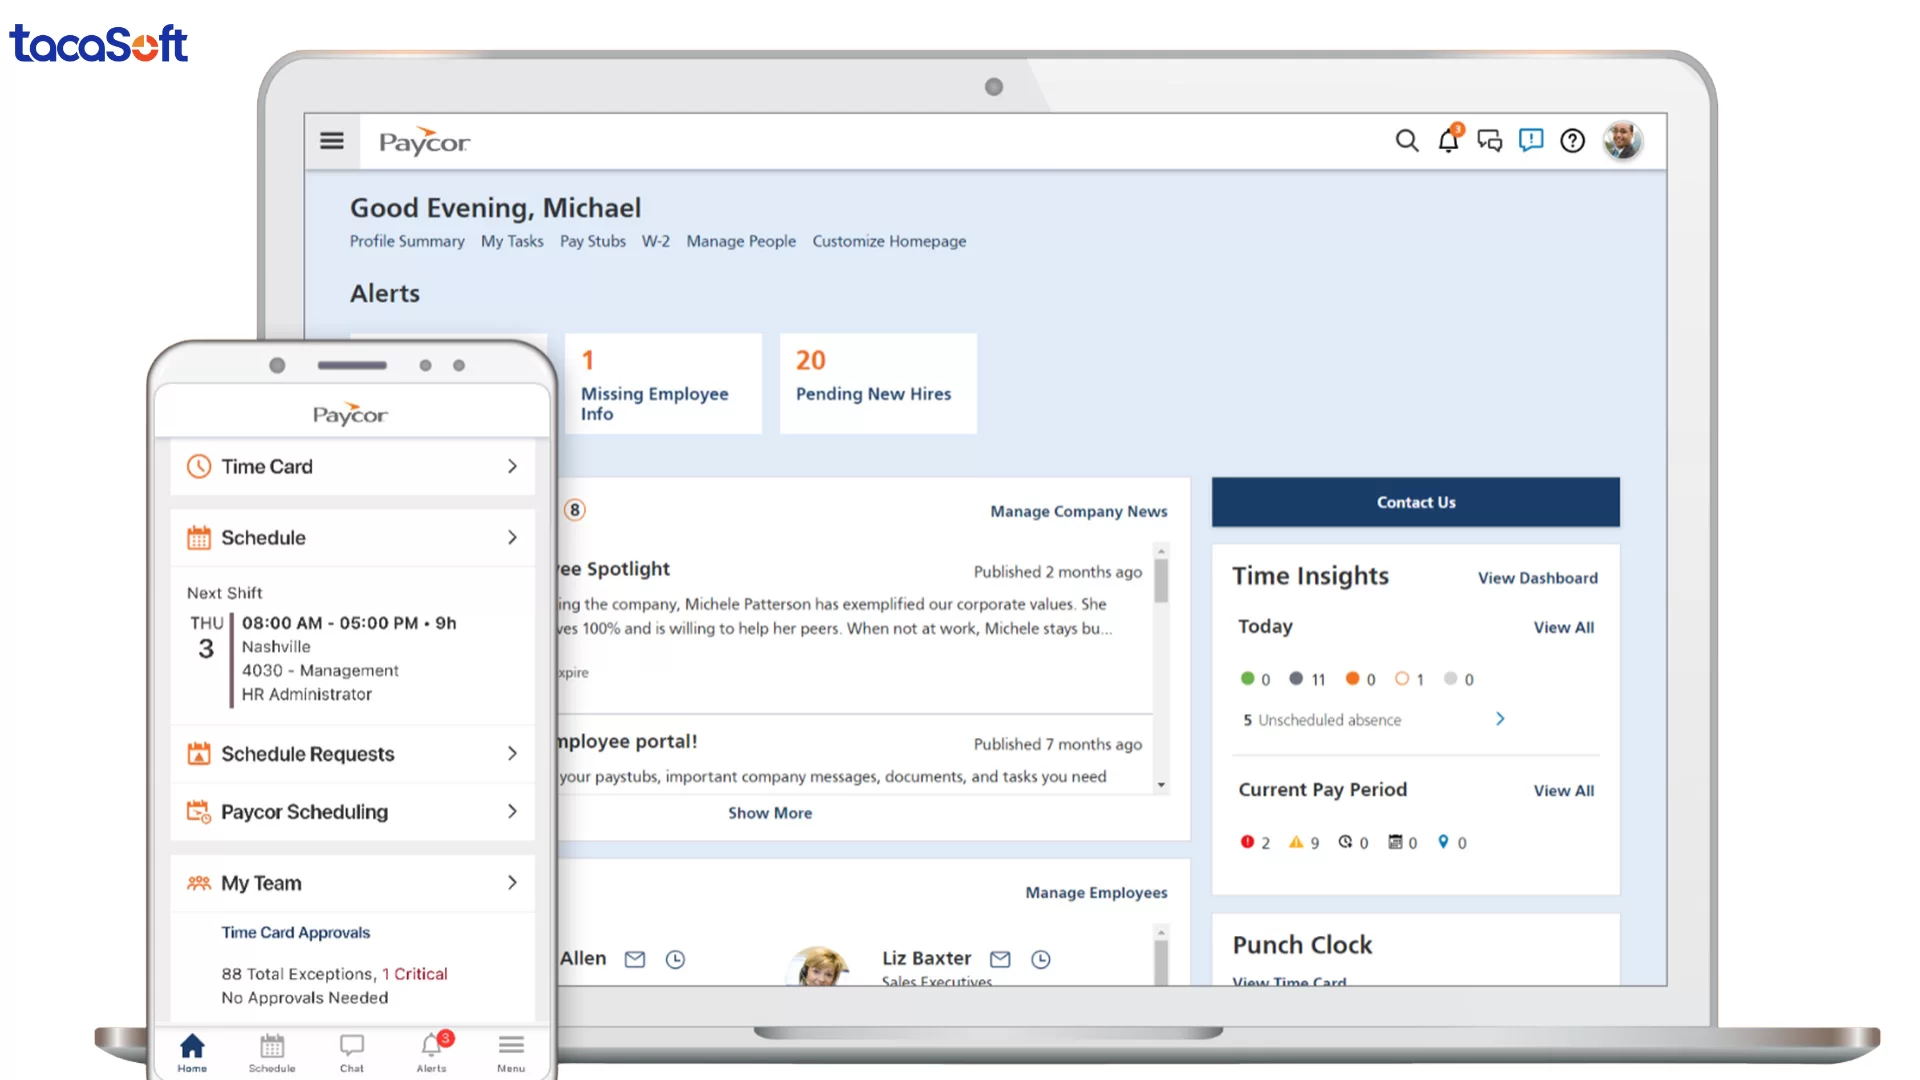This screenshot has height=1080, width=1920.
Task: Open the notifications bell in header
Action: point(1448,141)
